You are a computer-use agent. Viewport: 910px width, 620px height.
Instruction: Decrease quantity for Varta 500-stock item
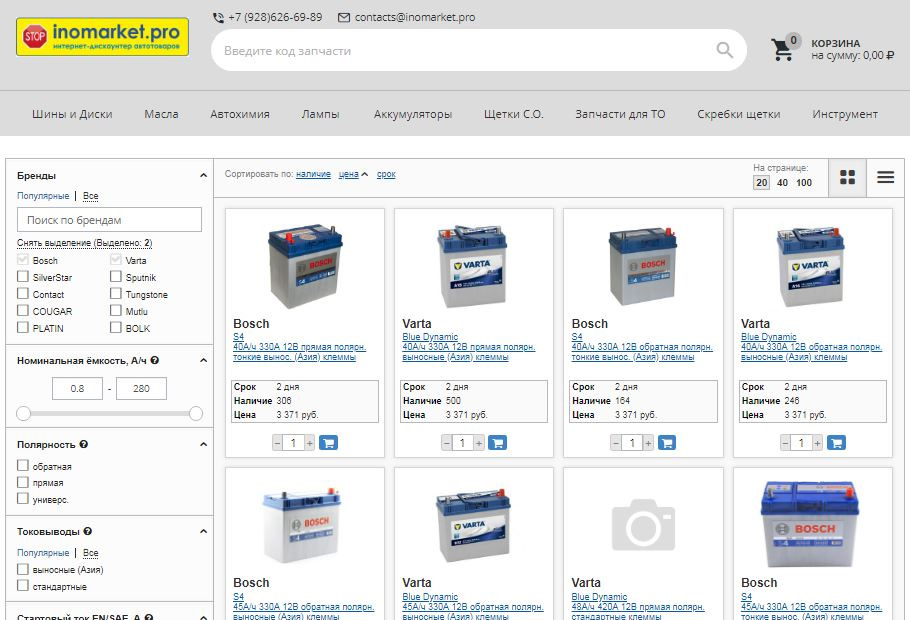[x=446, y=443]
